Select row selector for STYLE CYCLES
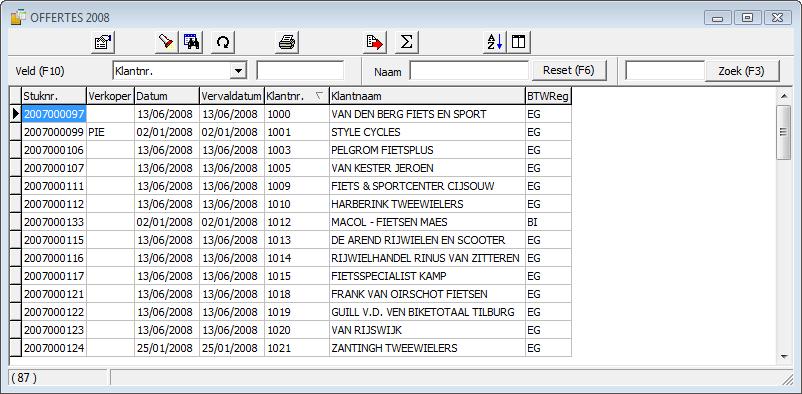The image size is (802, 394). click(15, 133)
